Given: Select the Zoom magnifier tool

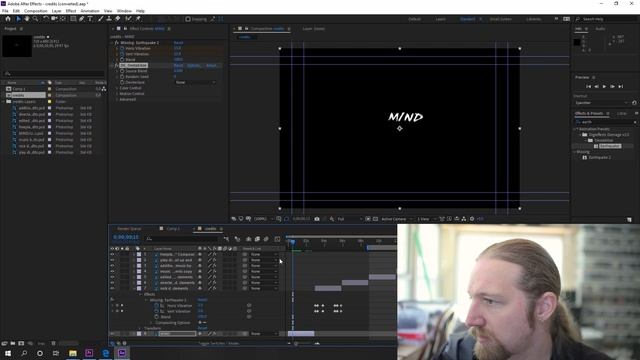Looking at the screenshot, I should pyautogui.click(x=36, y=19).
